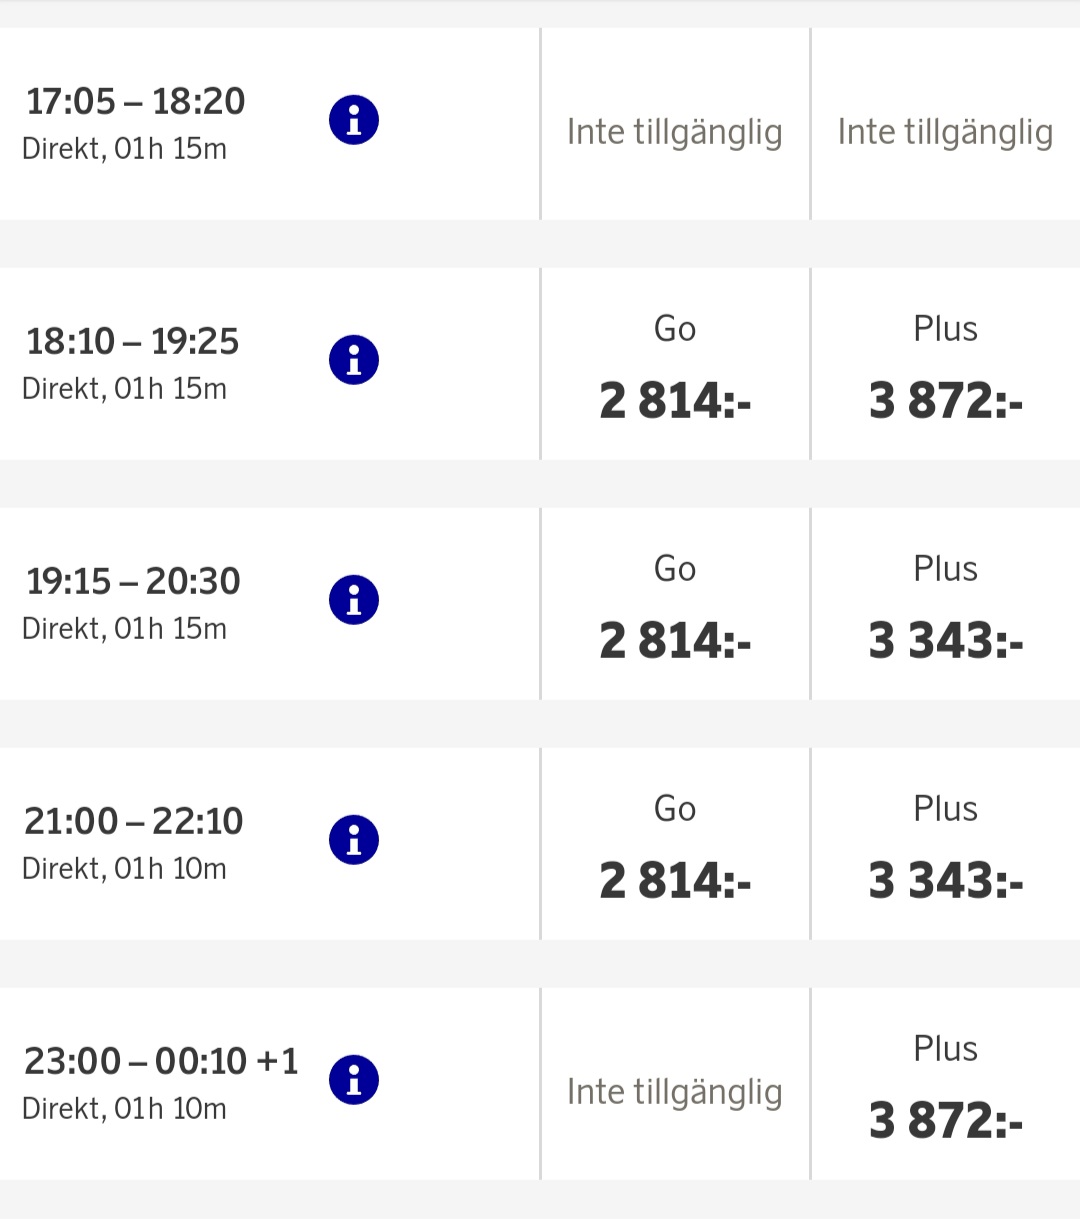Show details icon for 18:10 – 19:25 flight

(354, 361)
